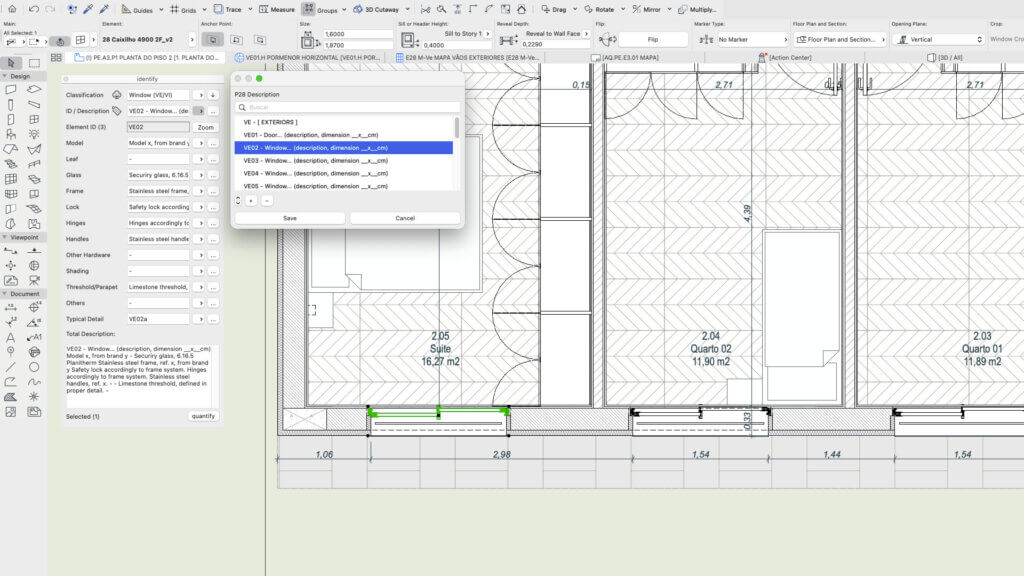Click Cancel in P28 Description dialog
The image size is (1024, 576).
[x=405, y=218]
